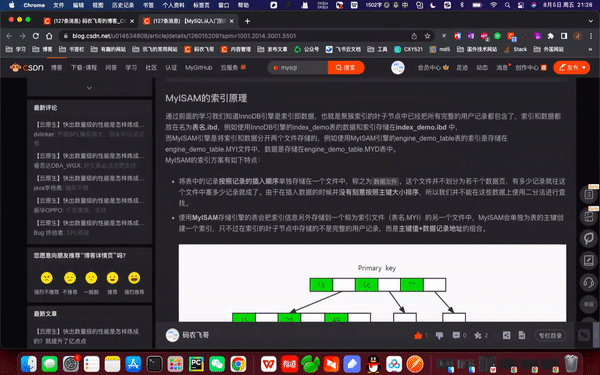Click the star favorite icon in footer

pos(478,335)
